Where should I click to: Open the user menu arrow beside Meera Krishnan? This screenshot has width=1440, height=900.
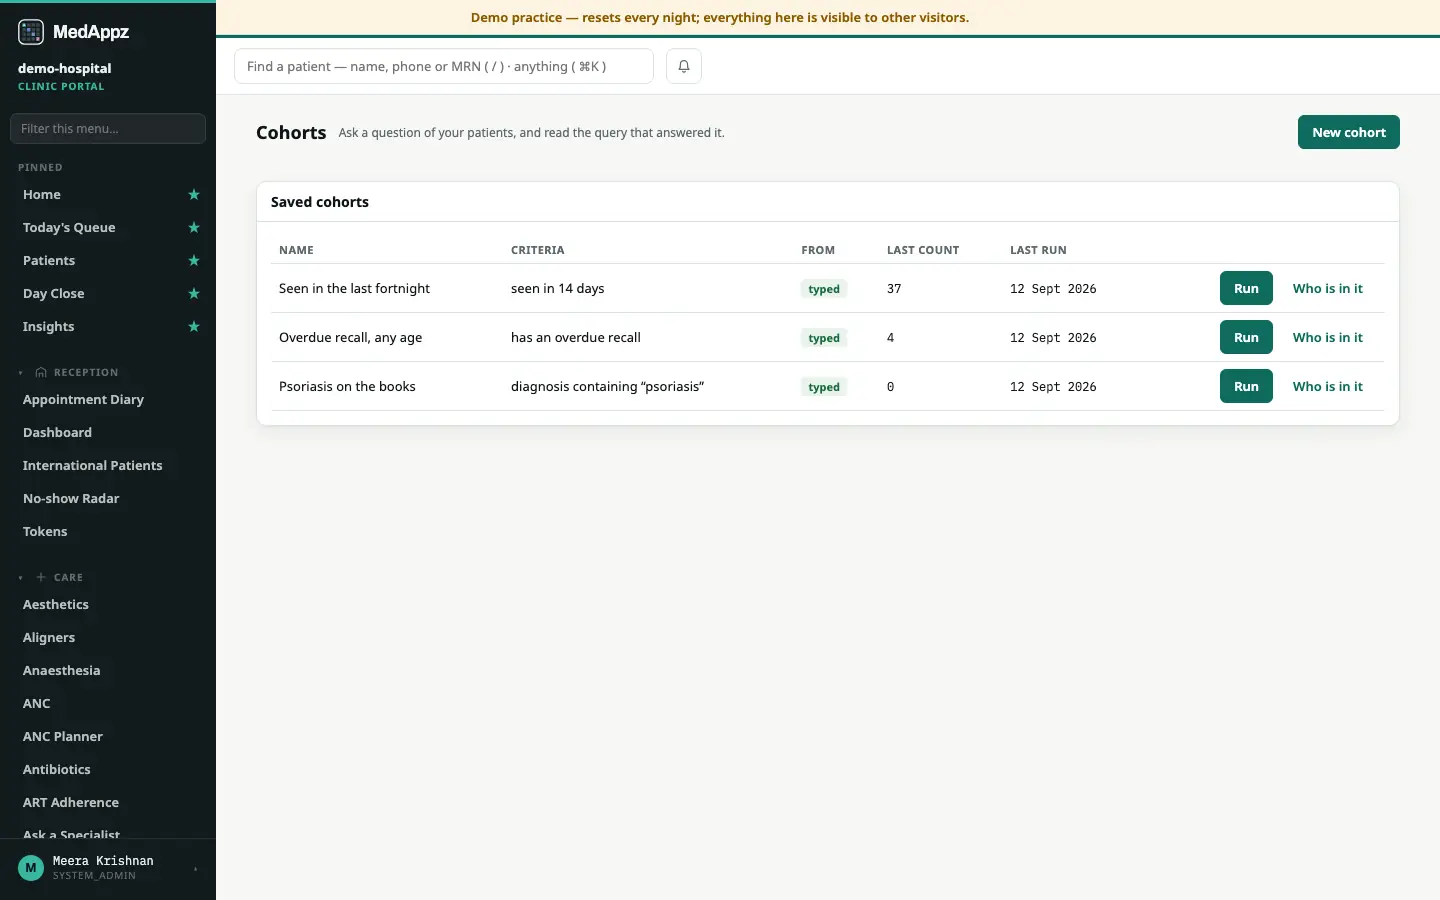coord(196,869)
